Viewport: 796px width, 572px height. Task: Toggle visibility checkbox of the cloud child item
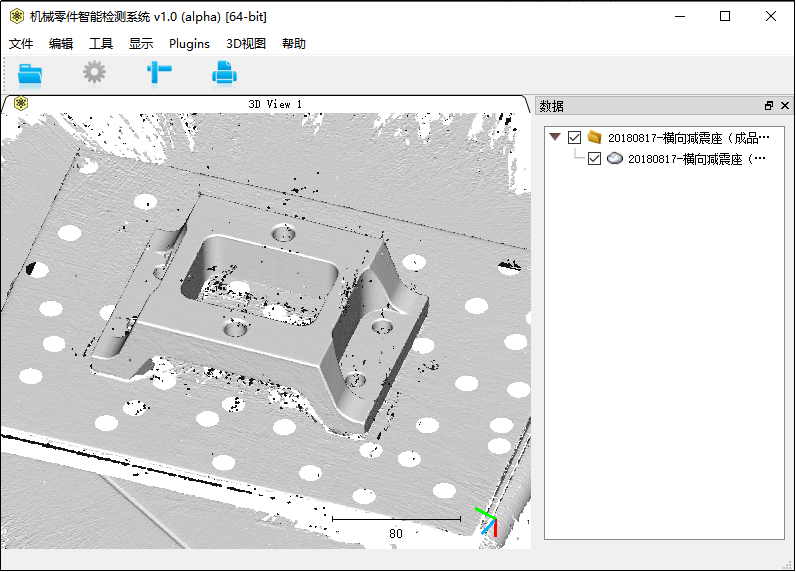(594, 159)
